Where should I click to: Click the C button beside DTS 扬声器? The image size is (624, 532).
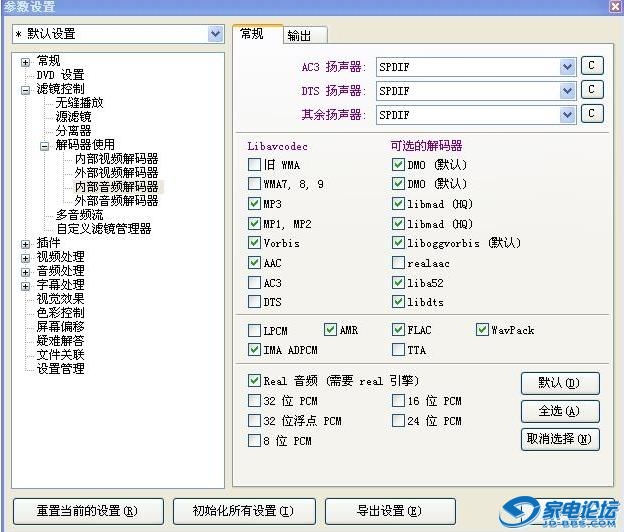[x=592, y=90]
